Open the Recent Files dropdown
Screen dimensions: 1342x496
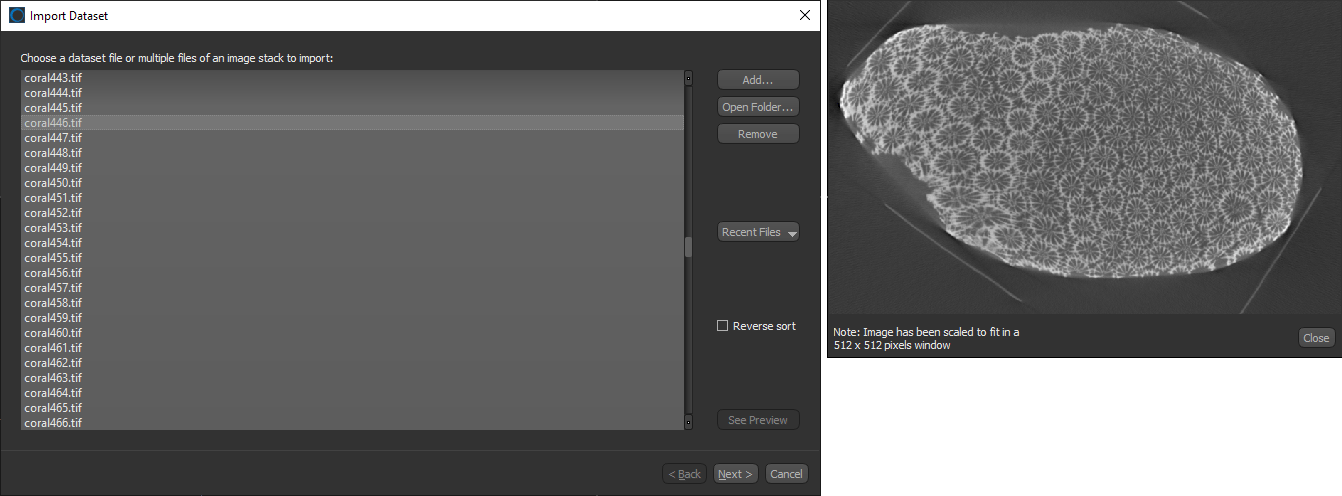coord(758,232)
